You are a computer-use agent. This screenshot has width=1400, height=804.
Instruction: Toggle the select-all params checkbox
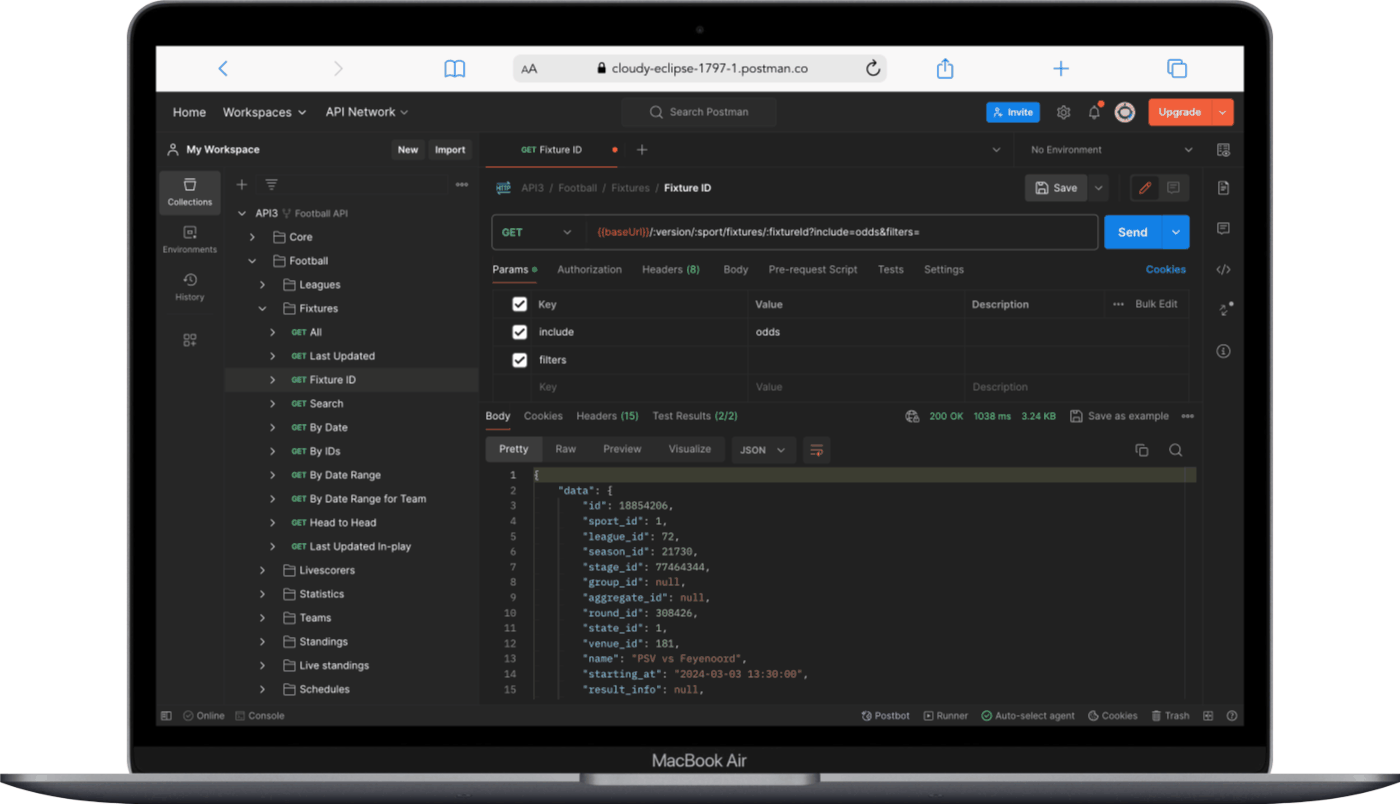(x=519, y=304)
